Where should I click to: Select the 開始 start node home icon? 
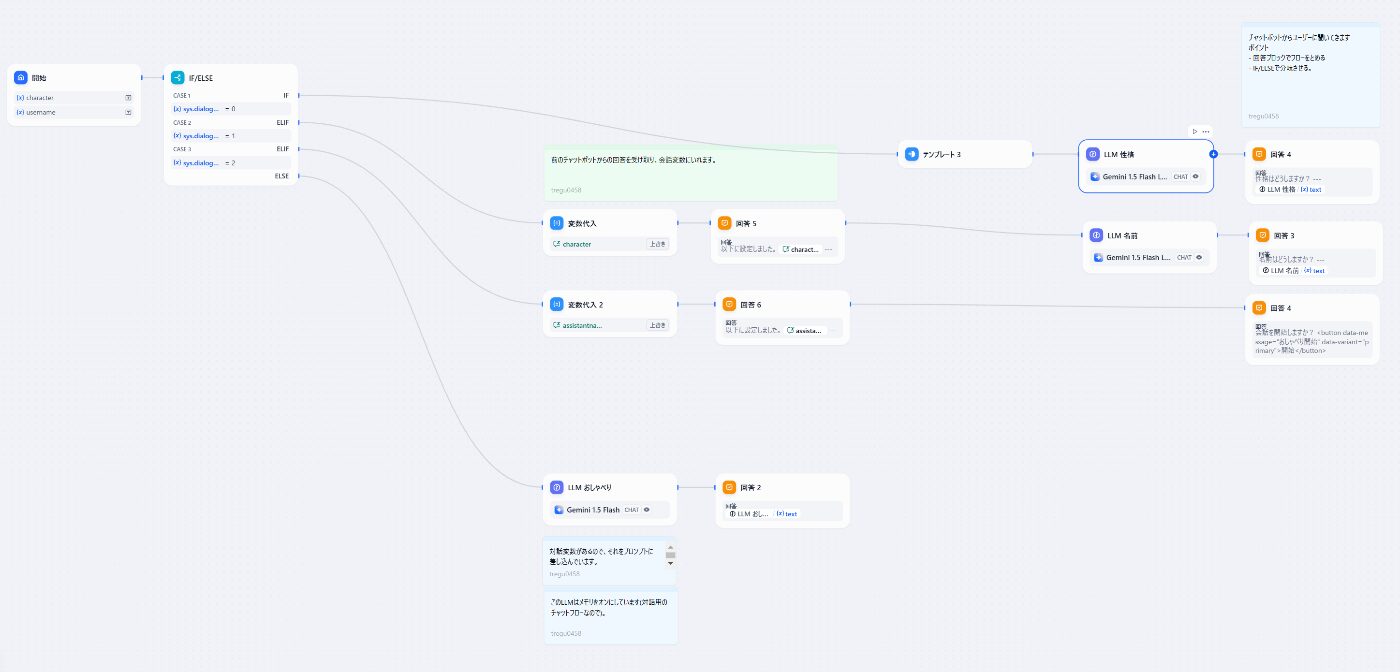click(x=20, y=77)
